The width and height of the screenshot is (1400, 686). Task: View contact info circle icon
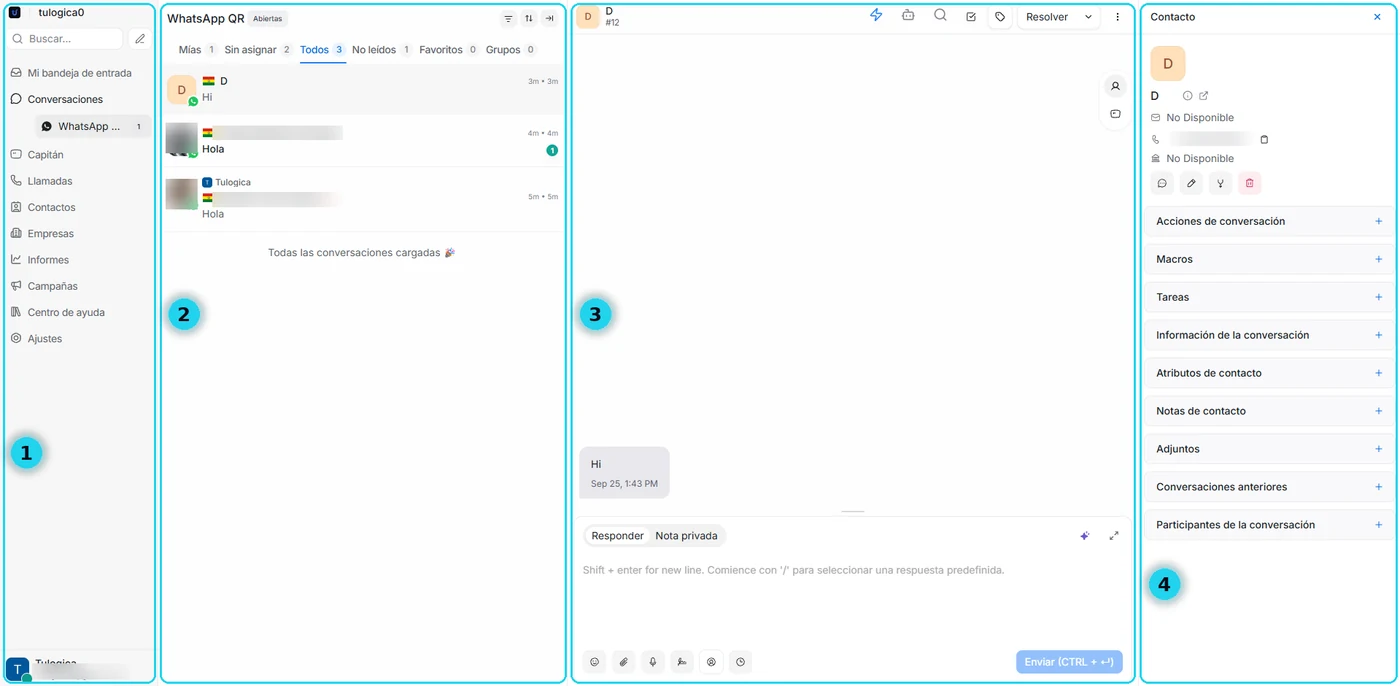point(1187,96)
